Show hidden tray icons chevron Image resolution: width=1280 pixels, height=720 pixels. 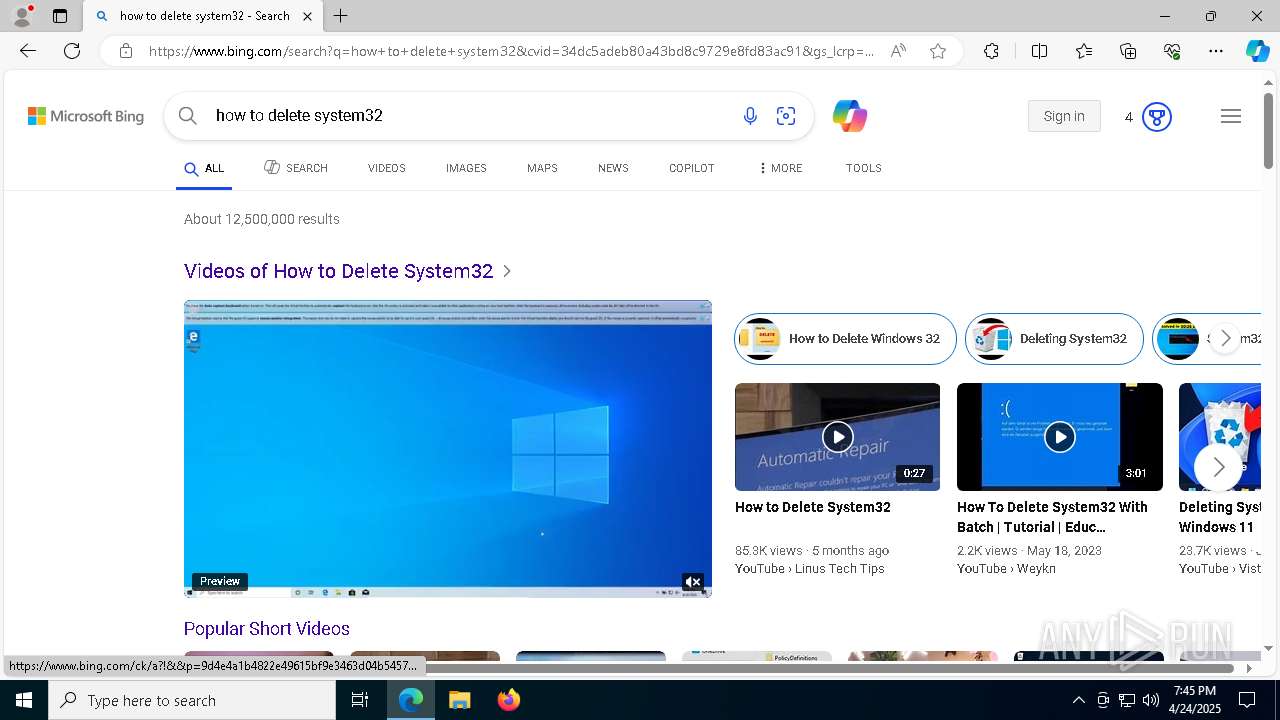click(1079, 700)
